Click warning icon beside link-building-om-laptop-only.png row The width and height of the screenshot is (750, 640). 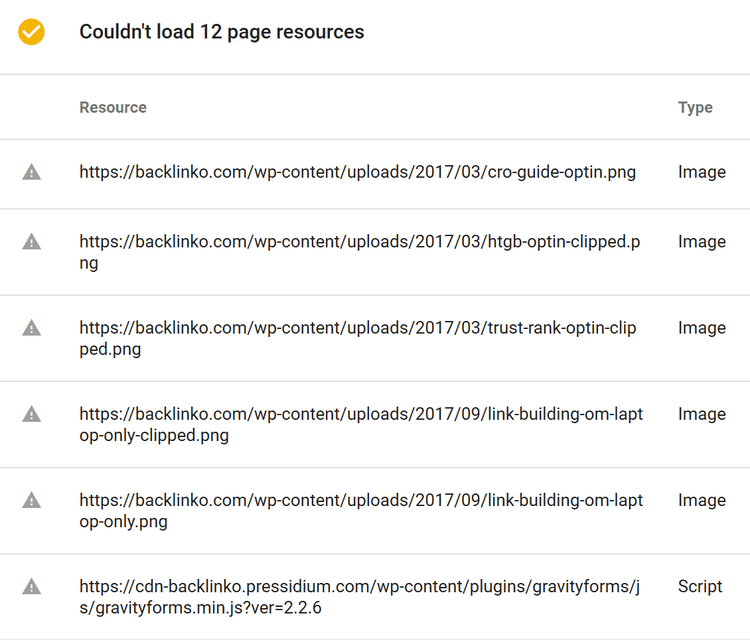[x=32, y=500]
